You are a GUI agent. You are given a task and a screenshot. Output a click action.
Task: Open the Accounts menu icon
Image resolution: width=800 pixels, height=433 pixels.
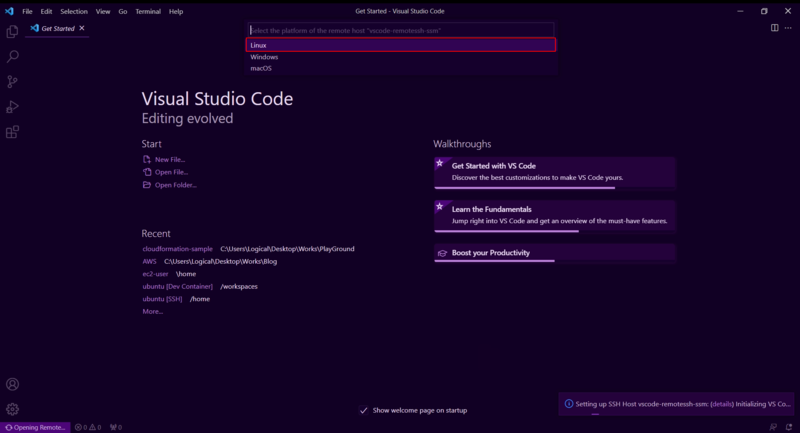[12, 384]
